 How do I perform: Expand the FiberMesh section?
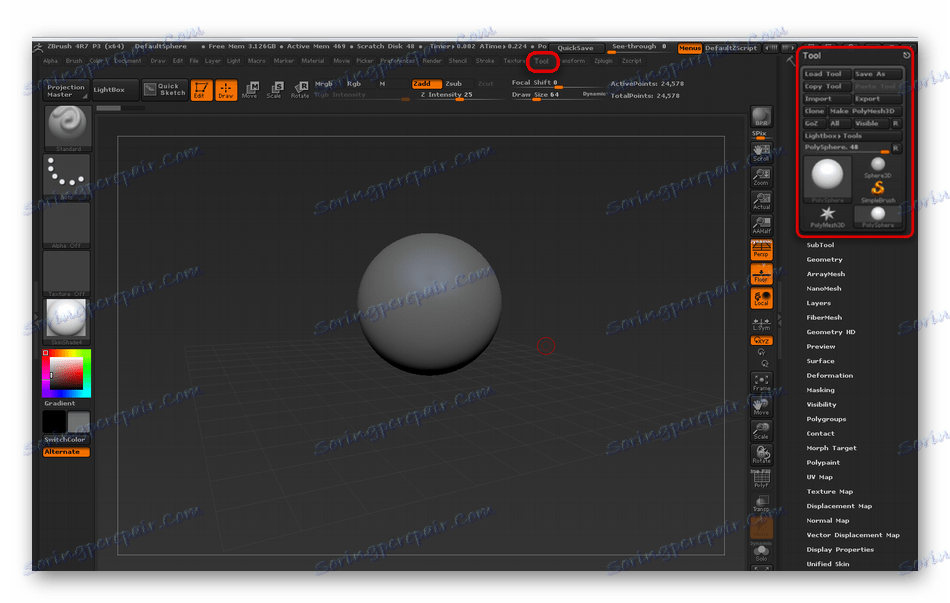click(x=824, y=318)
